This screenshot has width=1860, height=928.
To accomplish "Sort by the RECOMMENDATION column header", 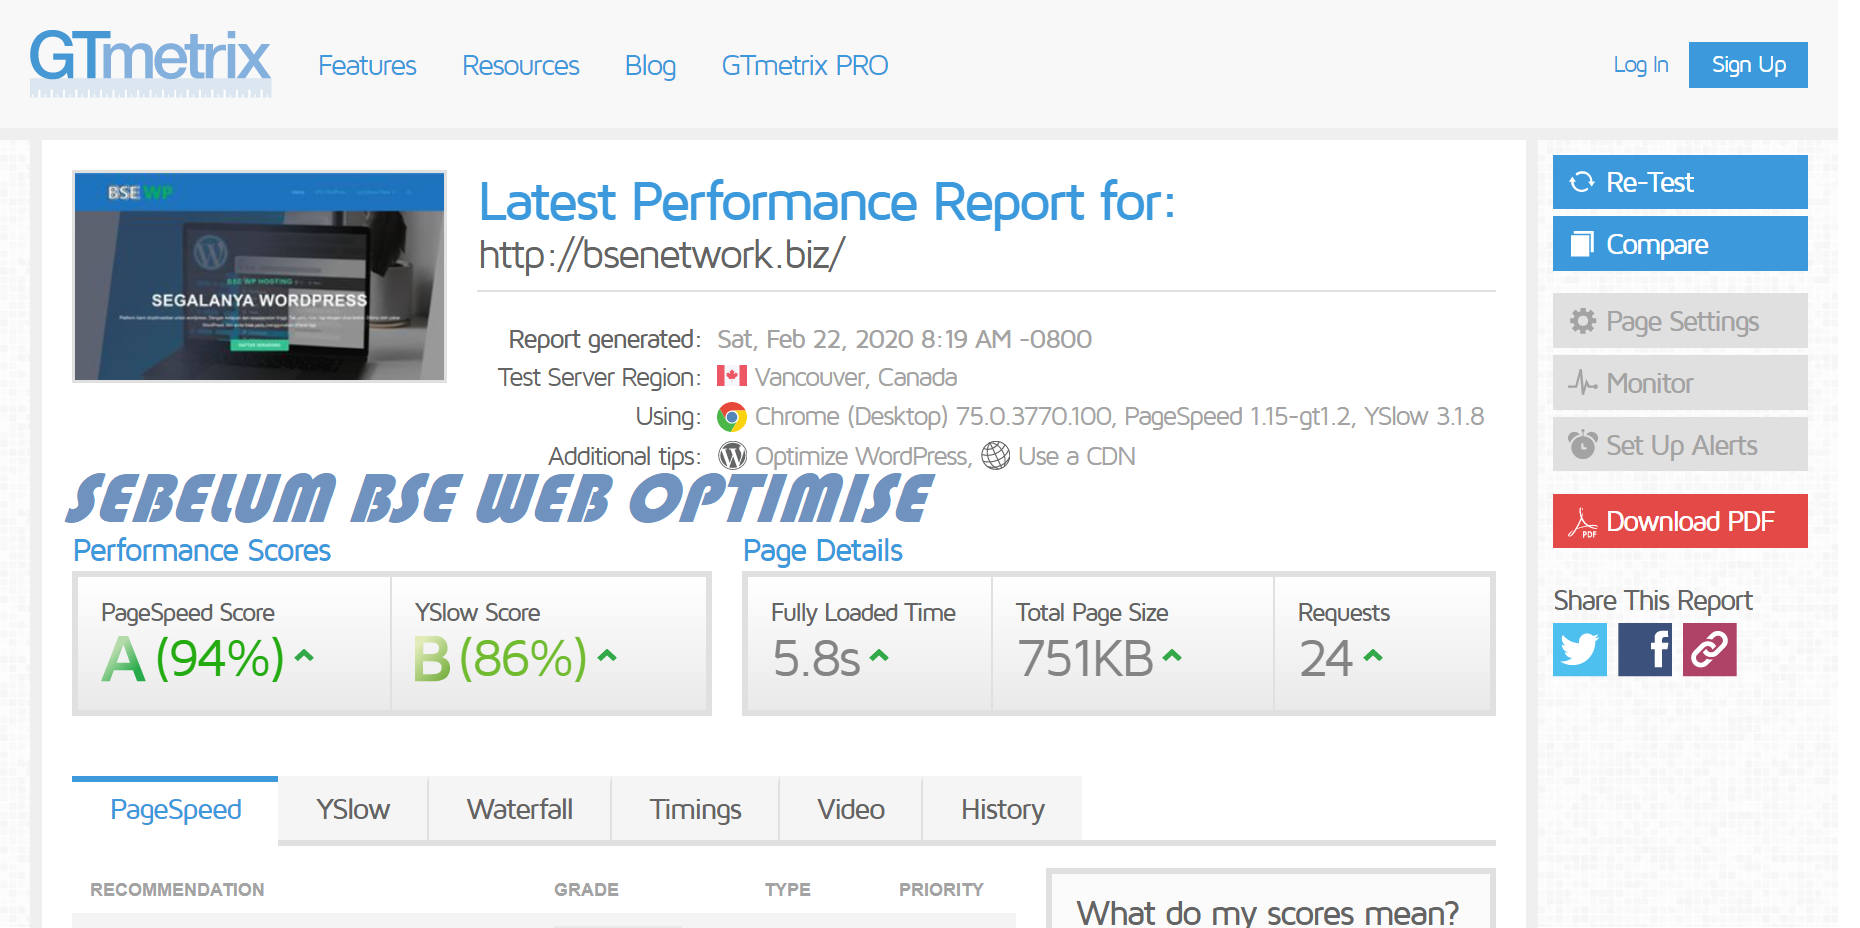I will (177, 890).
